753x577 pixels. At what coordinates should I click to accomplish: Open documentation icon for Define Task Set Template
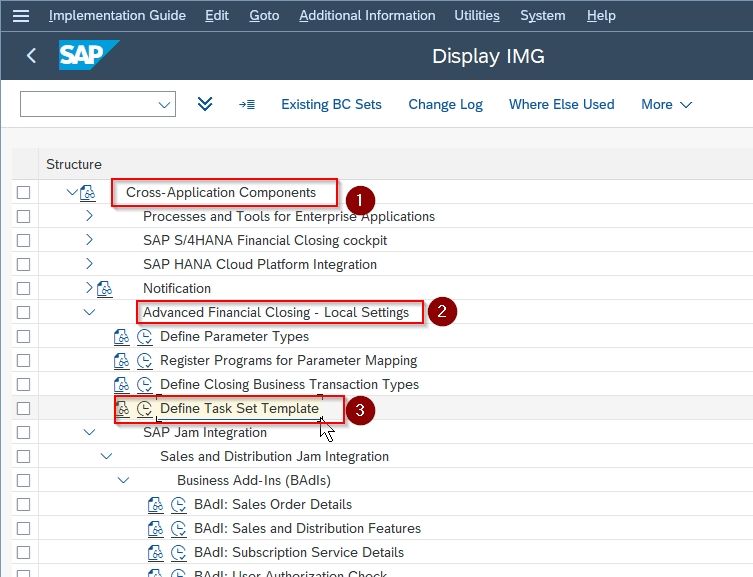(123, 409)
